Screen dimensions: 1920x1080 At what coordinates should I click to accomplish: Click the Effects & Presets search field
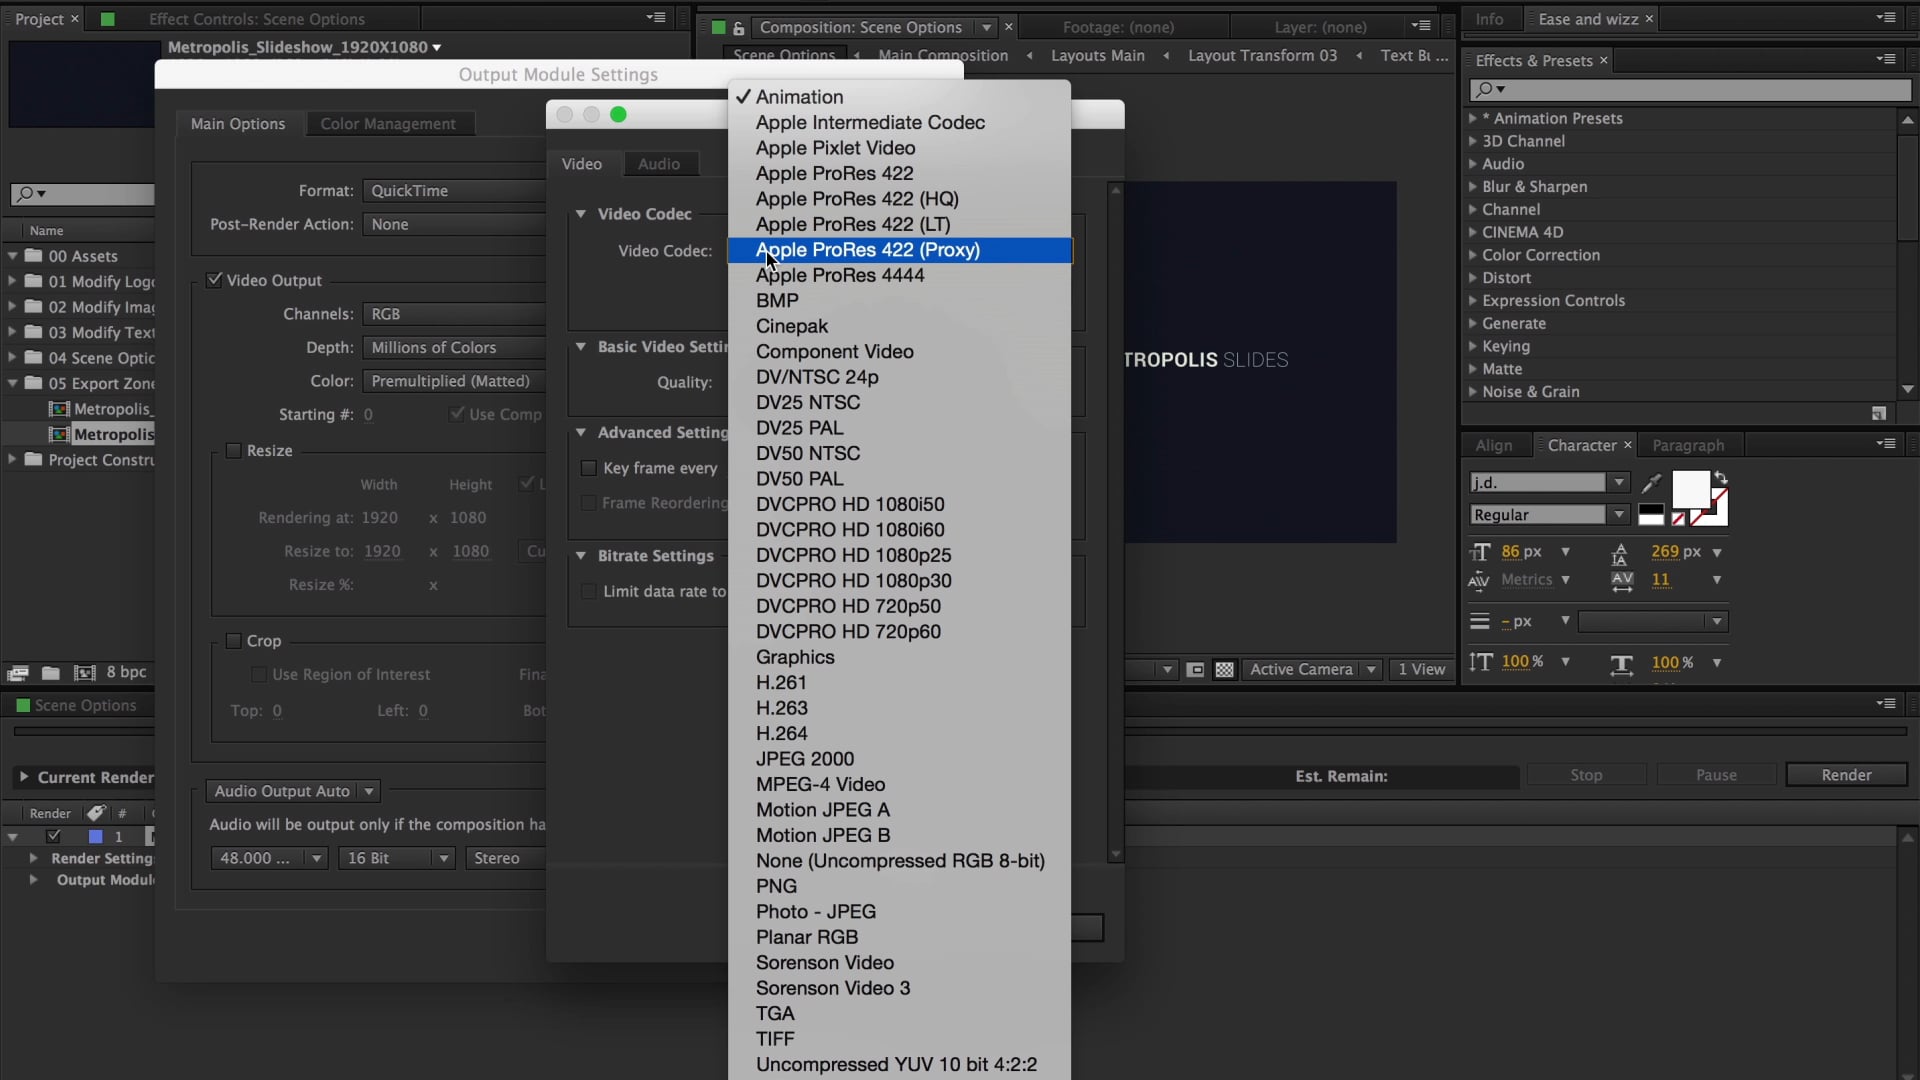1690,89
